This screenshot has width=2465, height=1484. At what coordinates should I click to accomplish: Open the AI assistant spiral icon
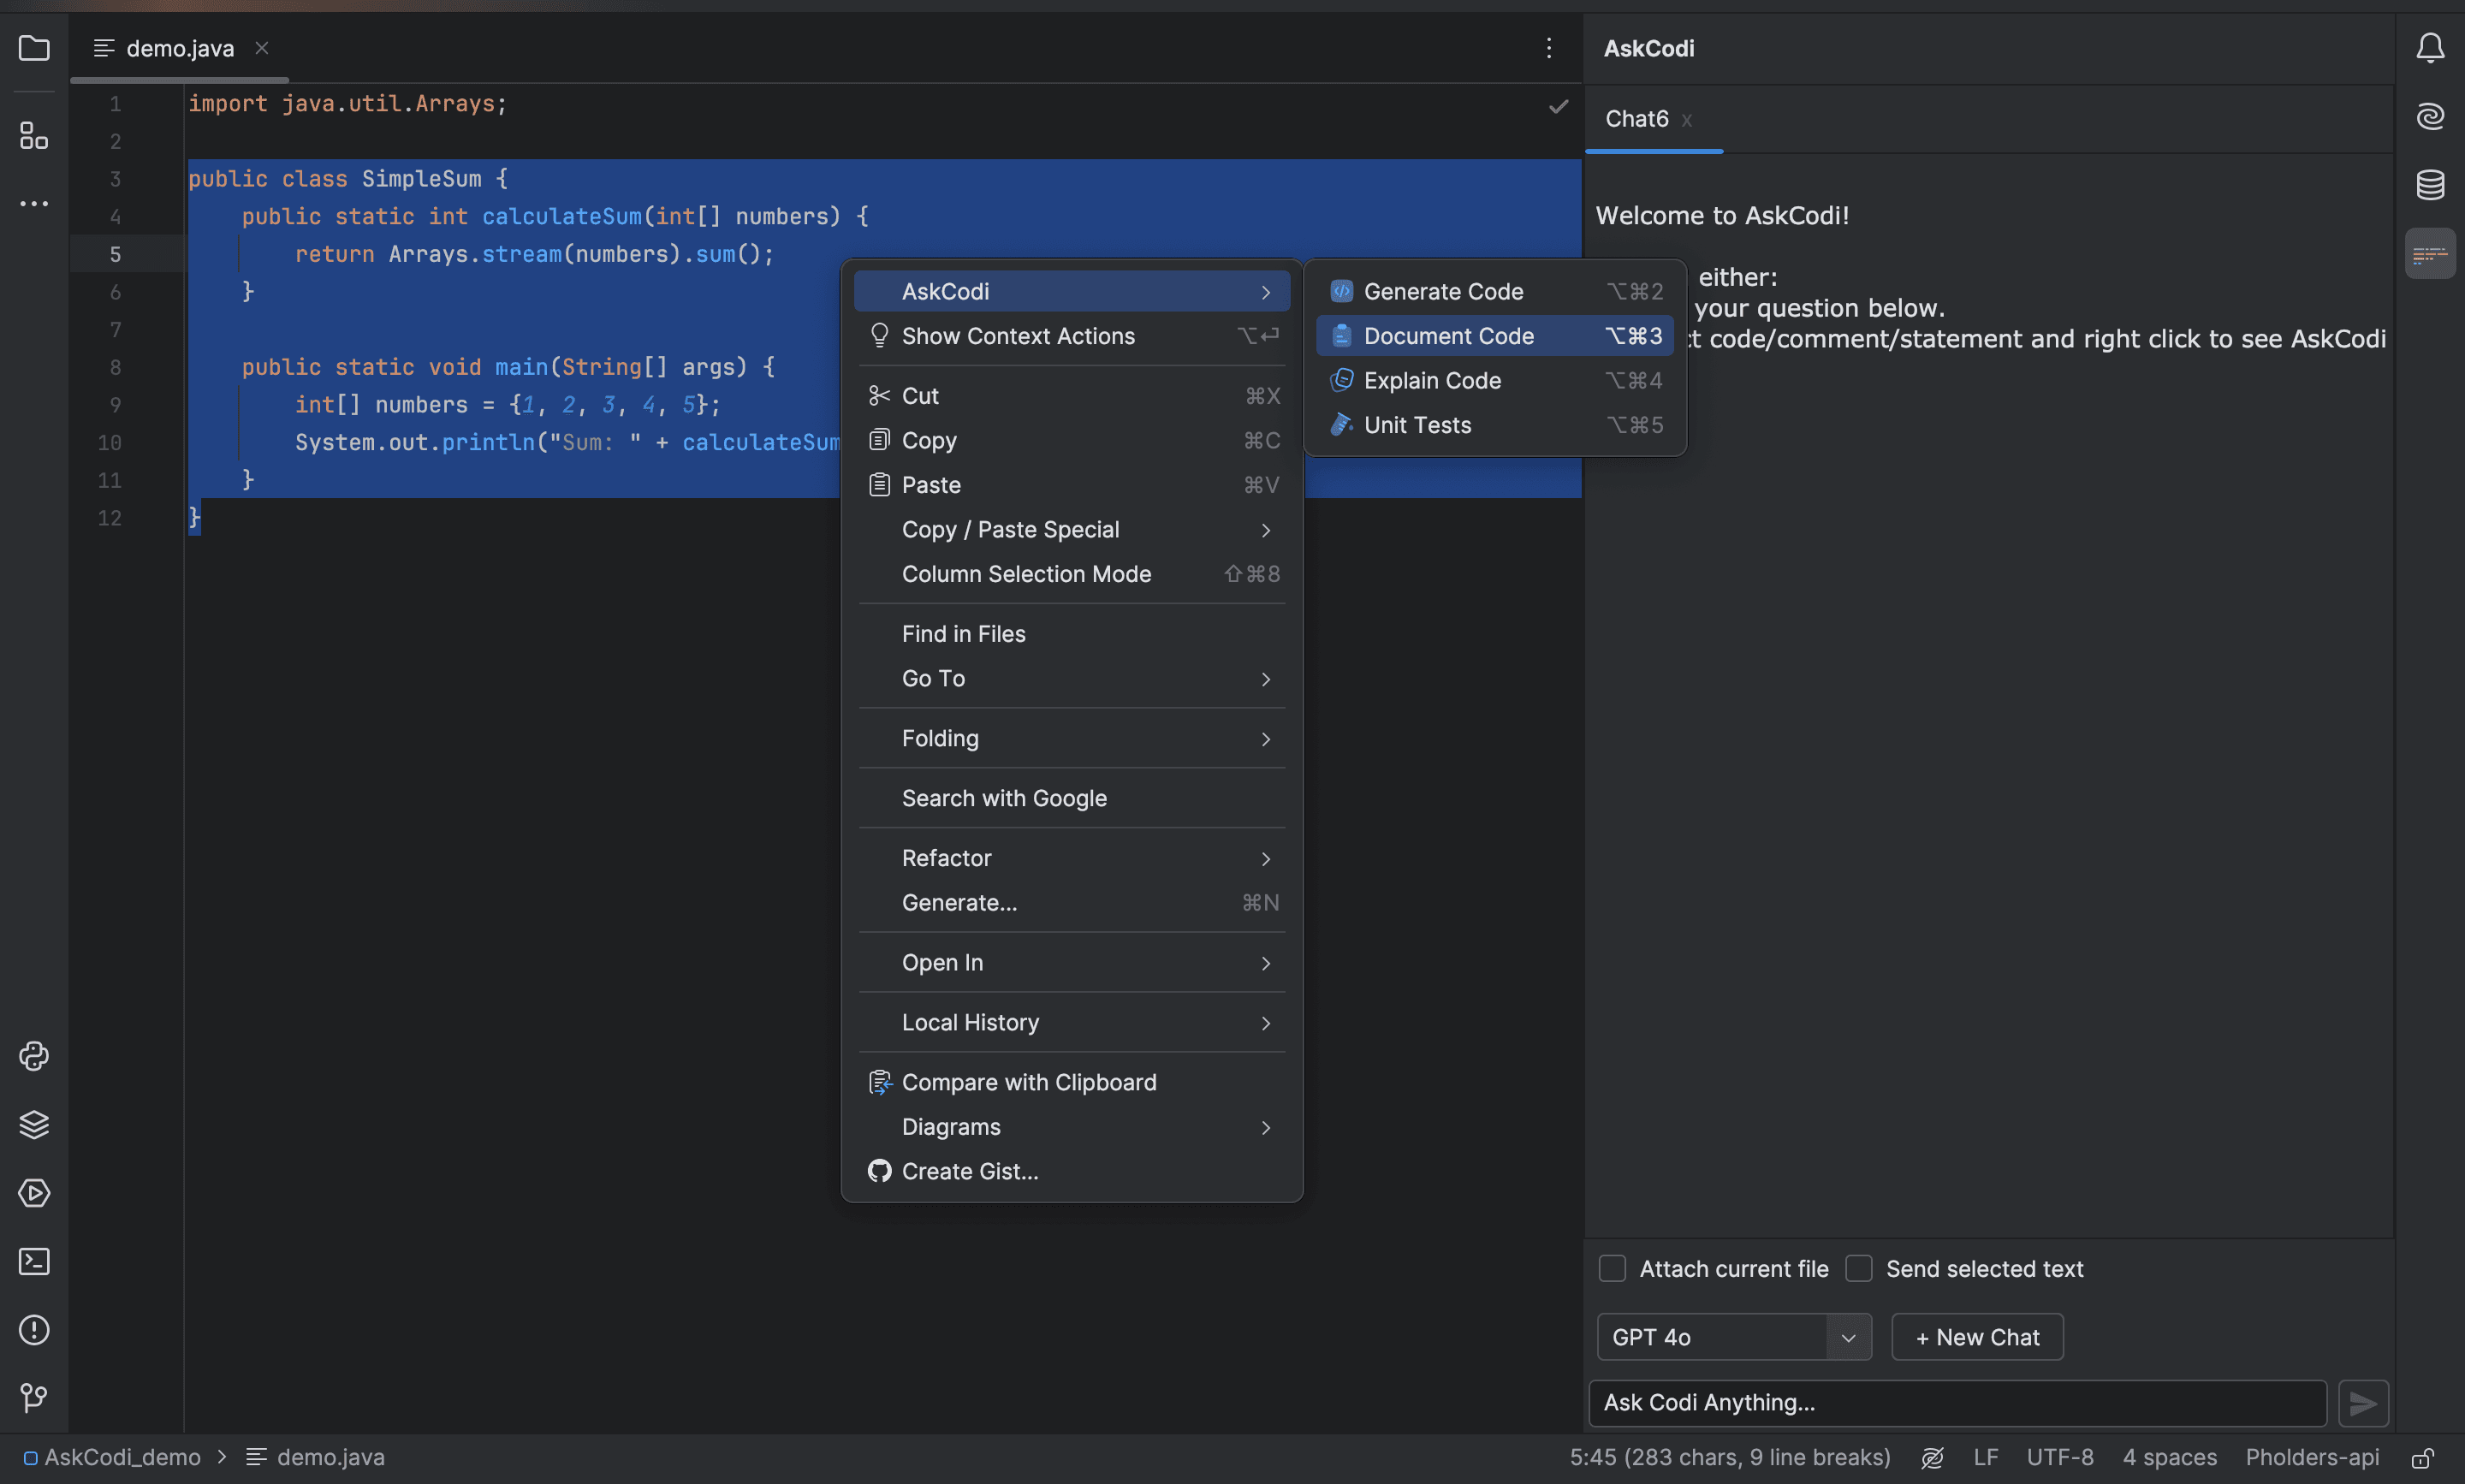[2430, 116]
